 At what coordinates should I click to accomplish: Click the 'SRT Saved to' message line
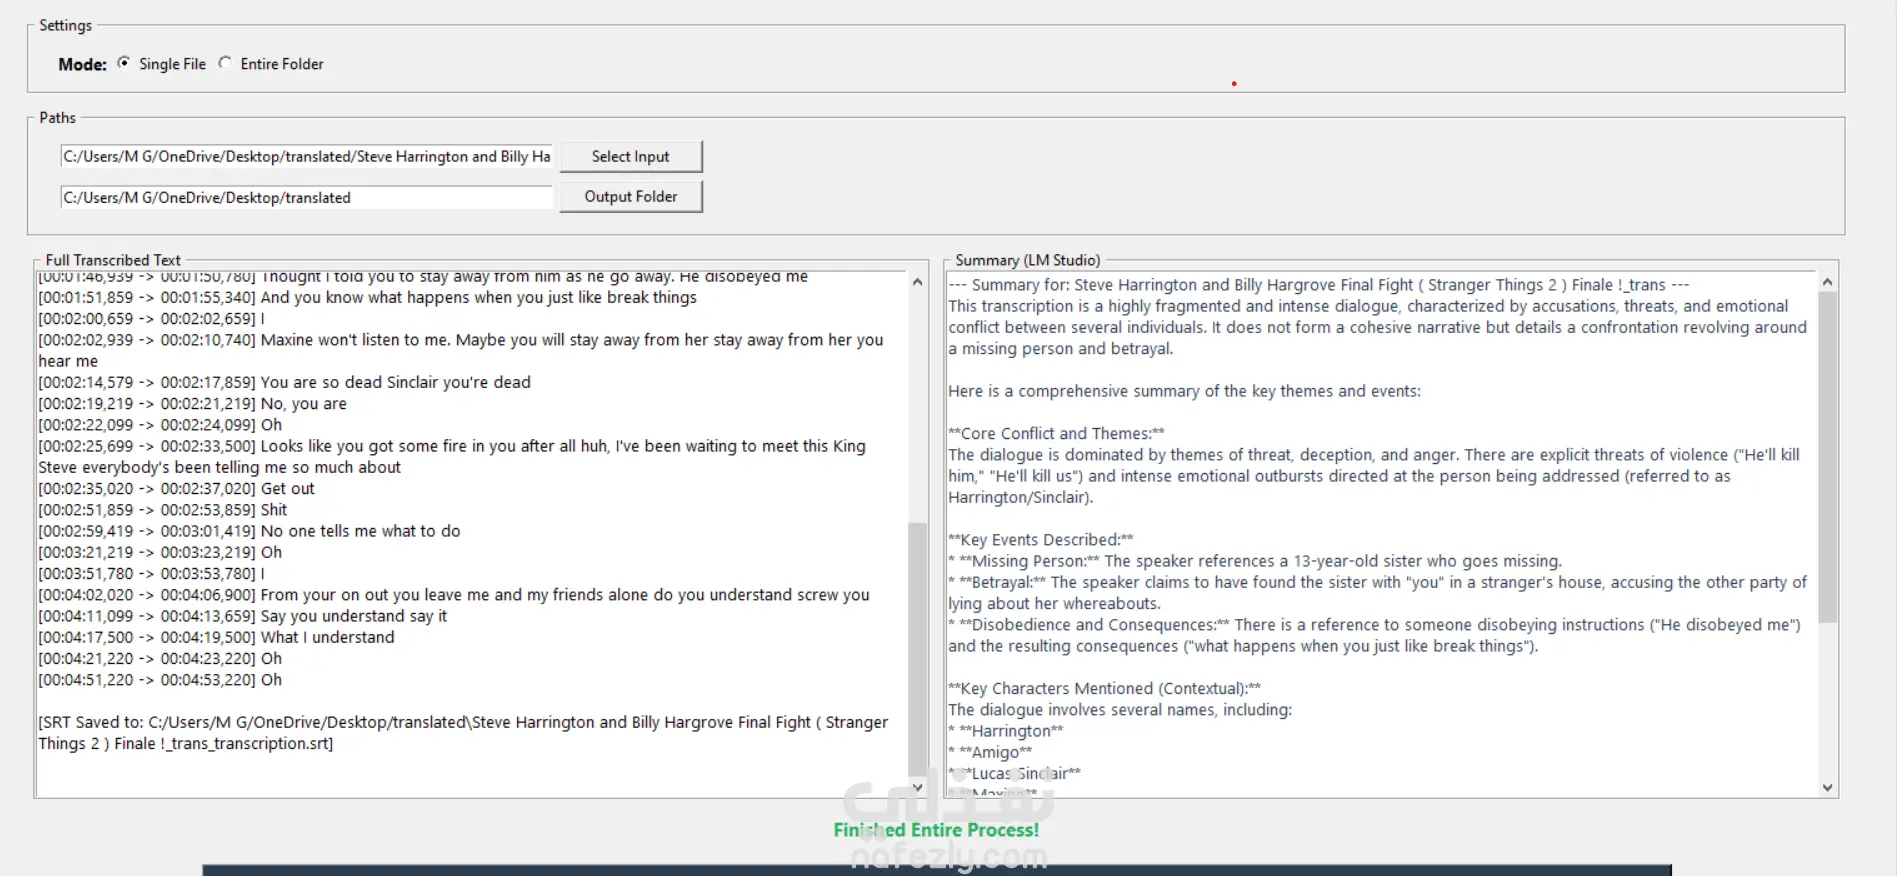[x=463, y=733]
